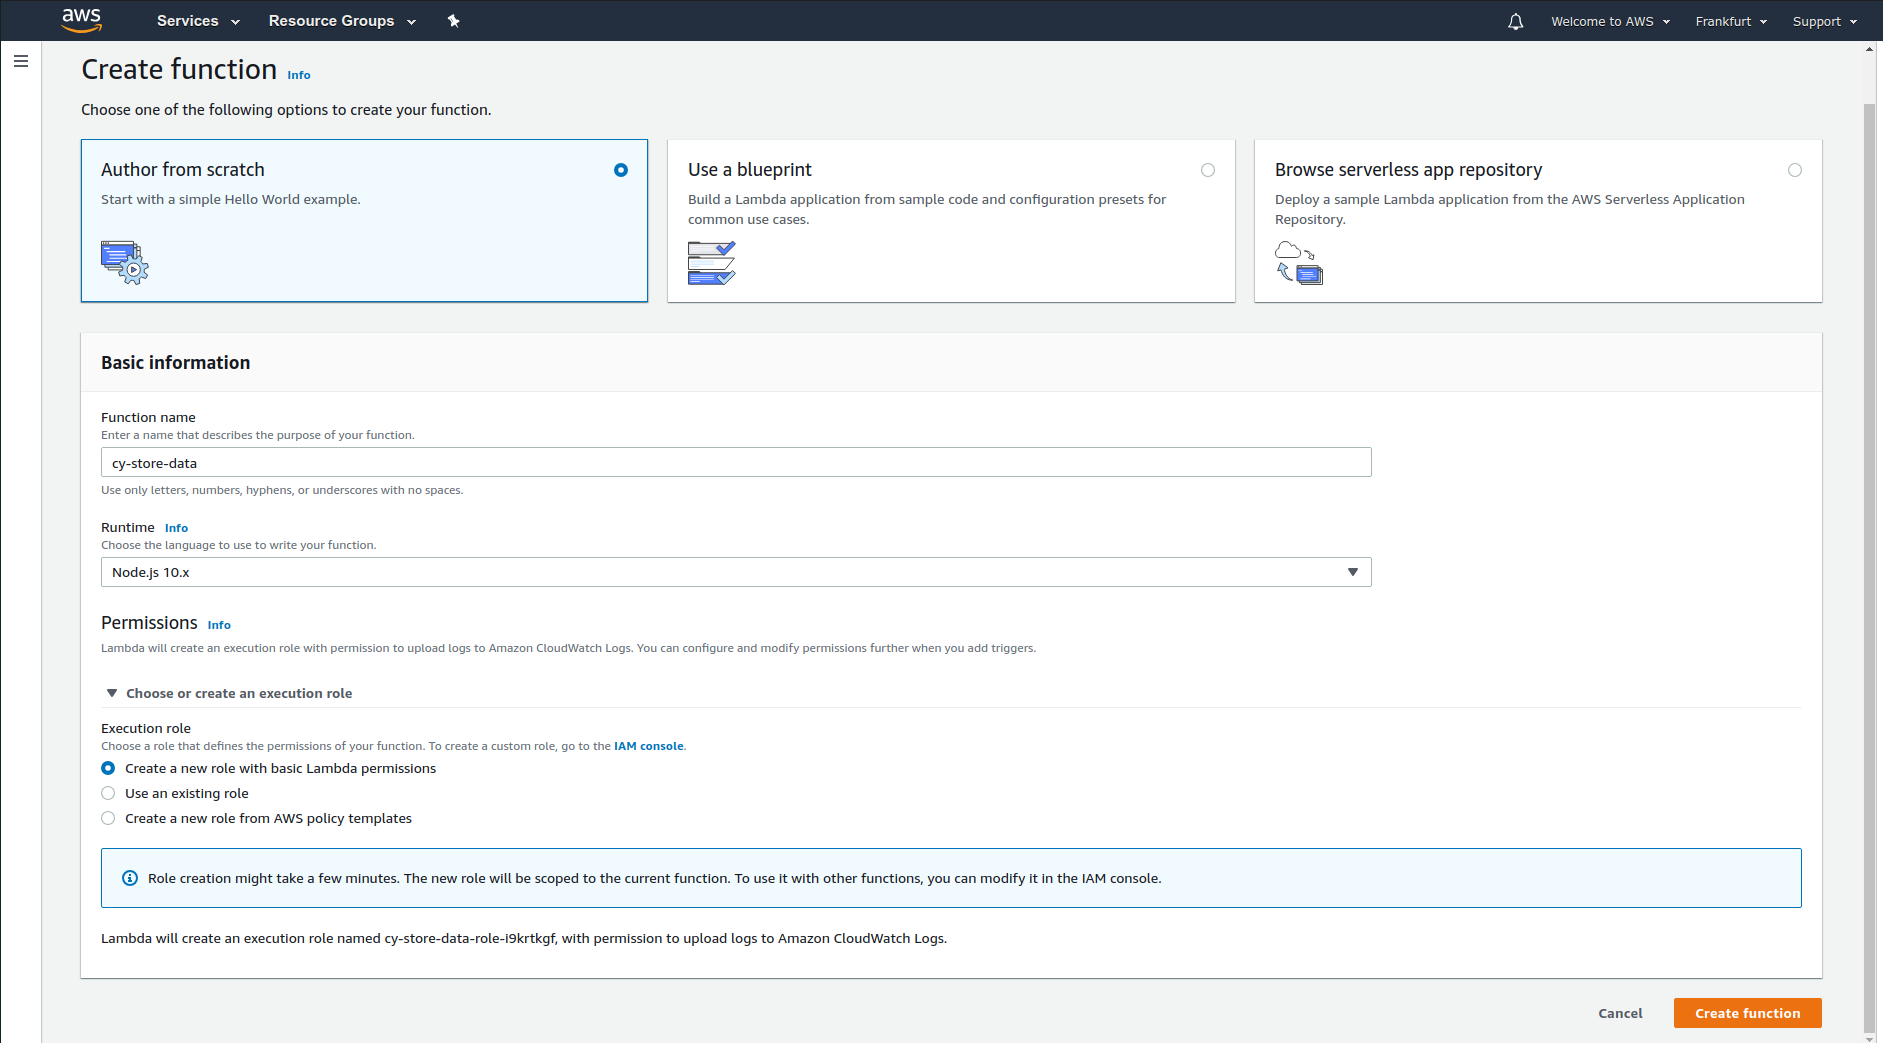Click the Author from scratch card title
This screenshot has height=1043, width=1883.
(183, 170)
